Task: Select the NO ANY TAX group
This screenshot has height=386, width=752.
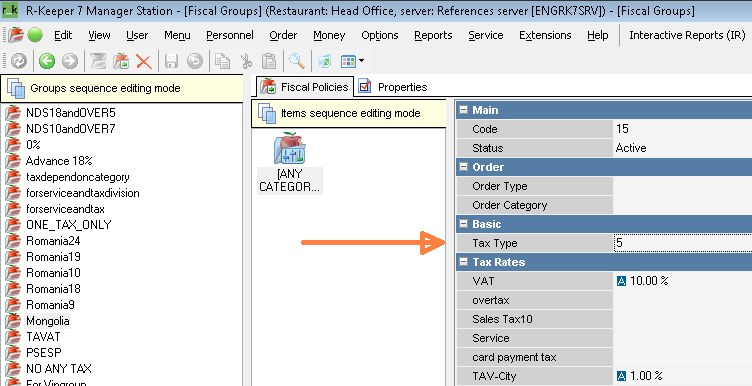Action: 59,369
